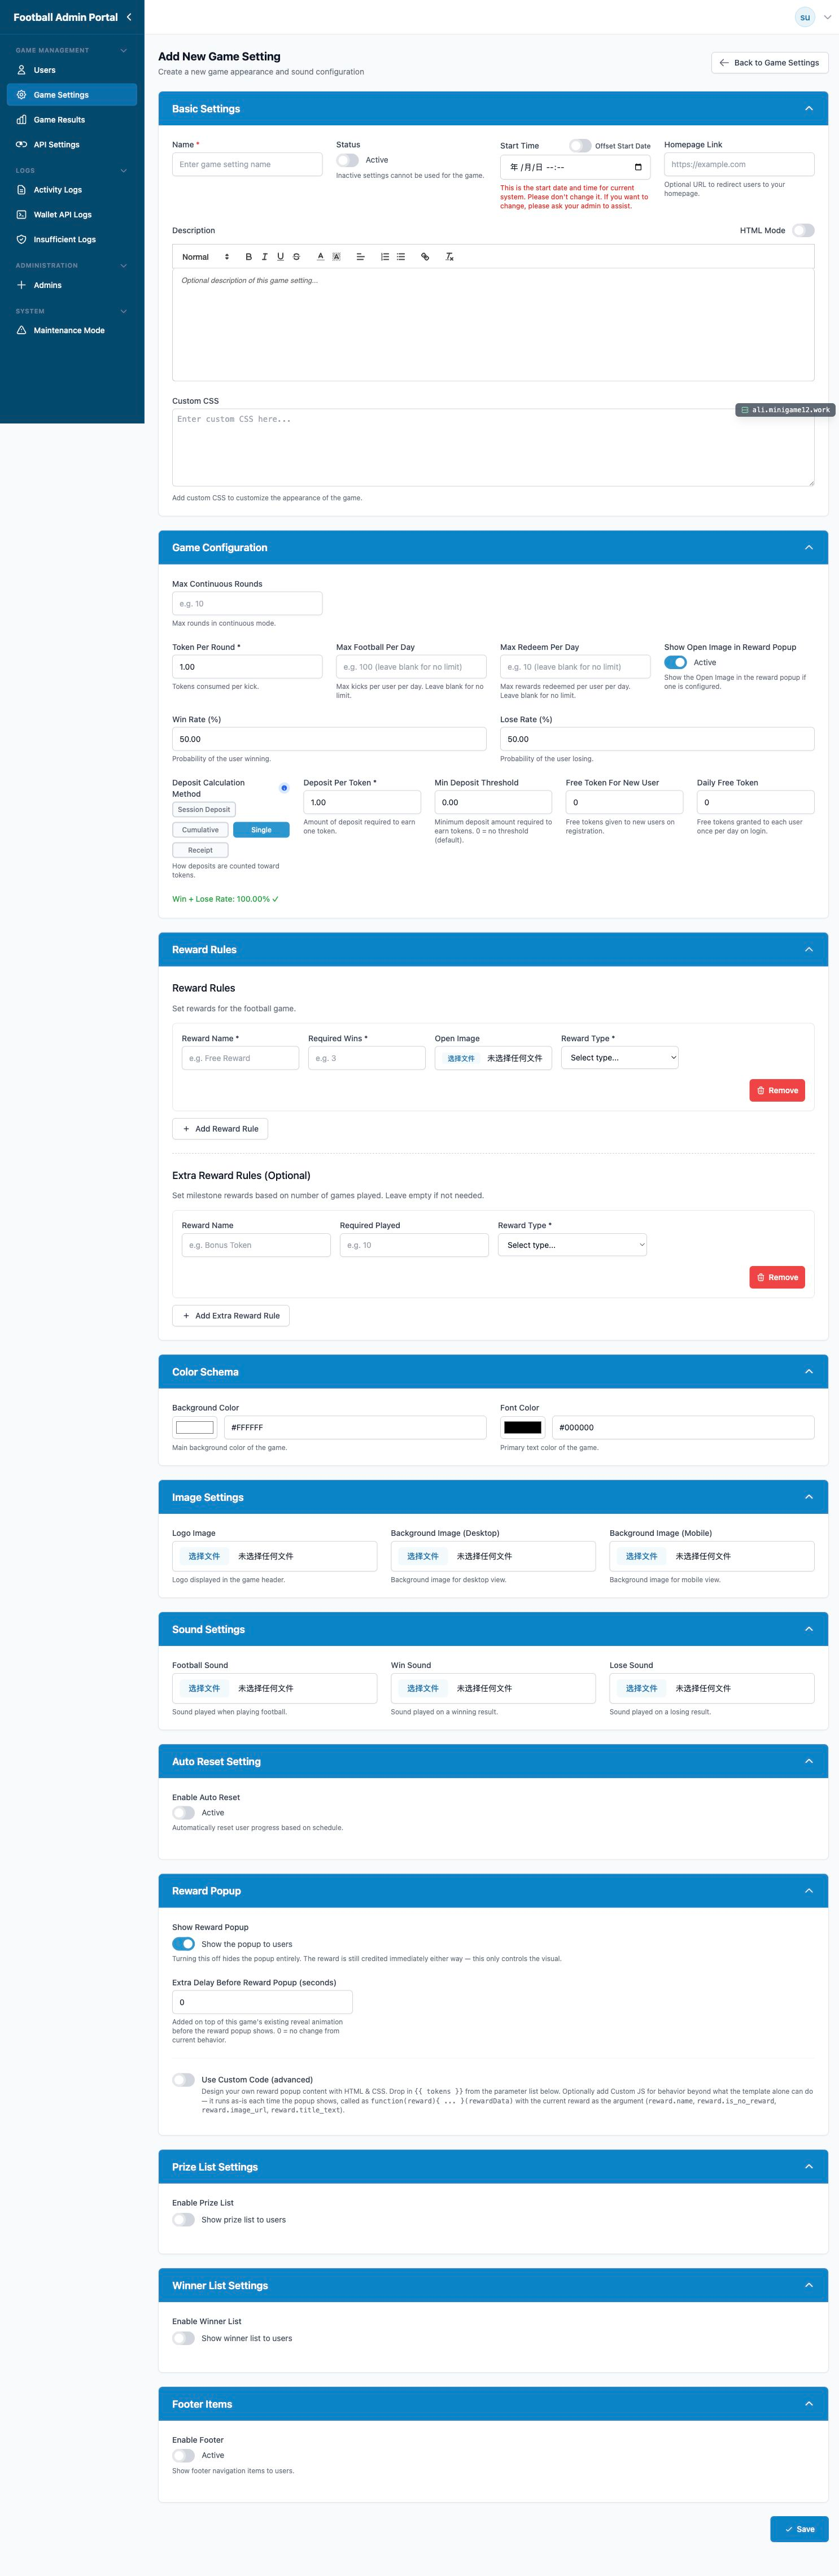Open the Background Color swatch picker

[195, 1428]
